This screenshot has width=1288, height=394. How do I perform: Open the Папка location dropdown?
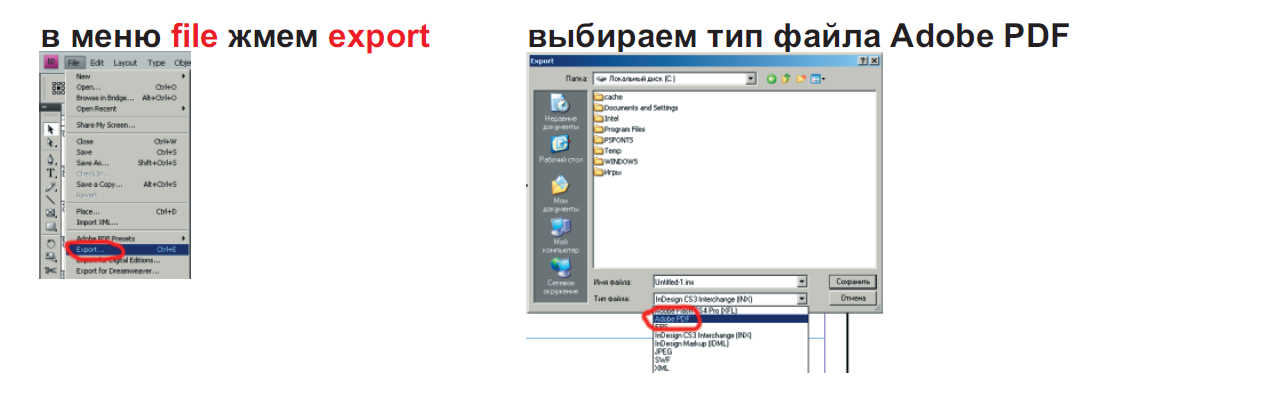pos(750,79)
